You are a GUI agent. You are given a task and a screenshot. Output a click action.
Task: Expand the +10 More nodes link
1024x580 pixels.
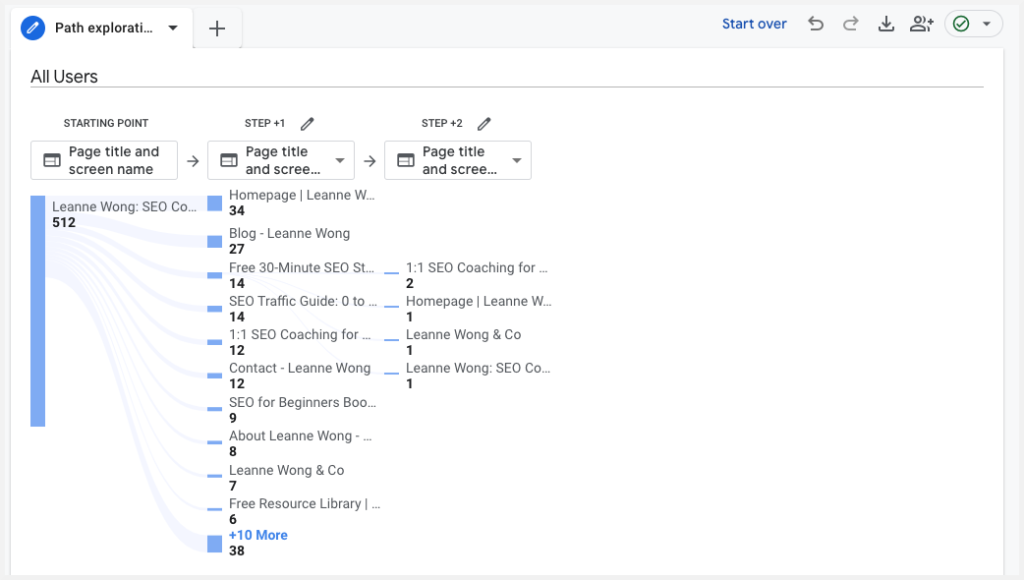pyautogui.click(x=258, y=535)
